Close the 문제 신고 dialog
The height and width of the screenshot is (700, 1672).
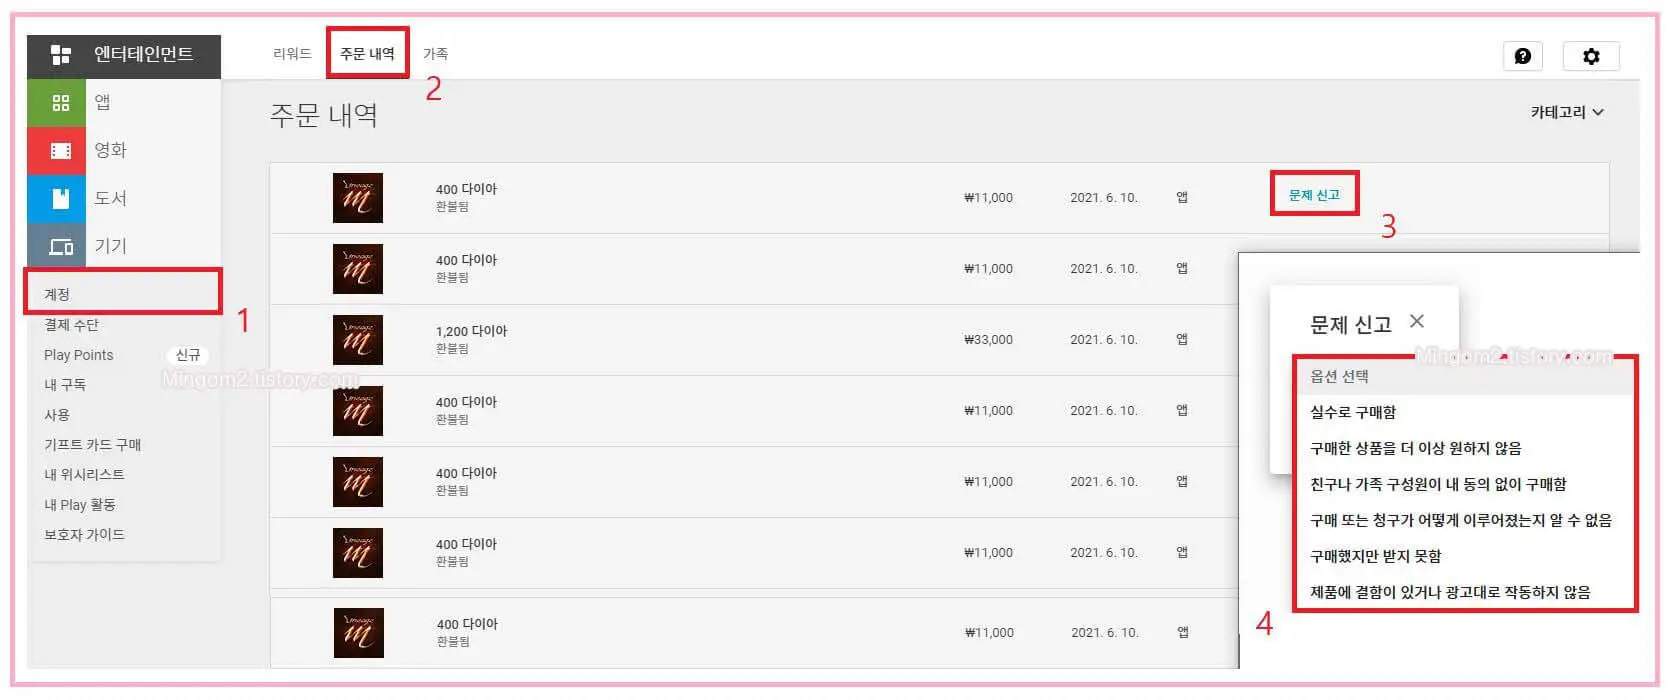pyautogui.click(x=1417, y=321)
